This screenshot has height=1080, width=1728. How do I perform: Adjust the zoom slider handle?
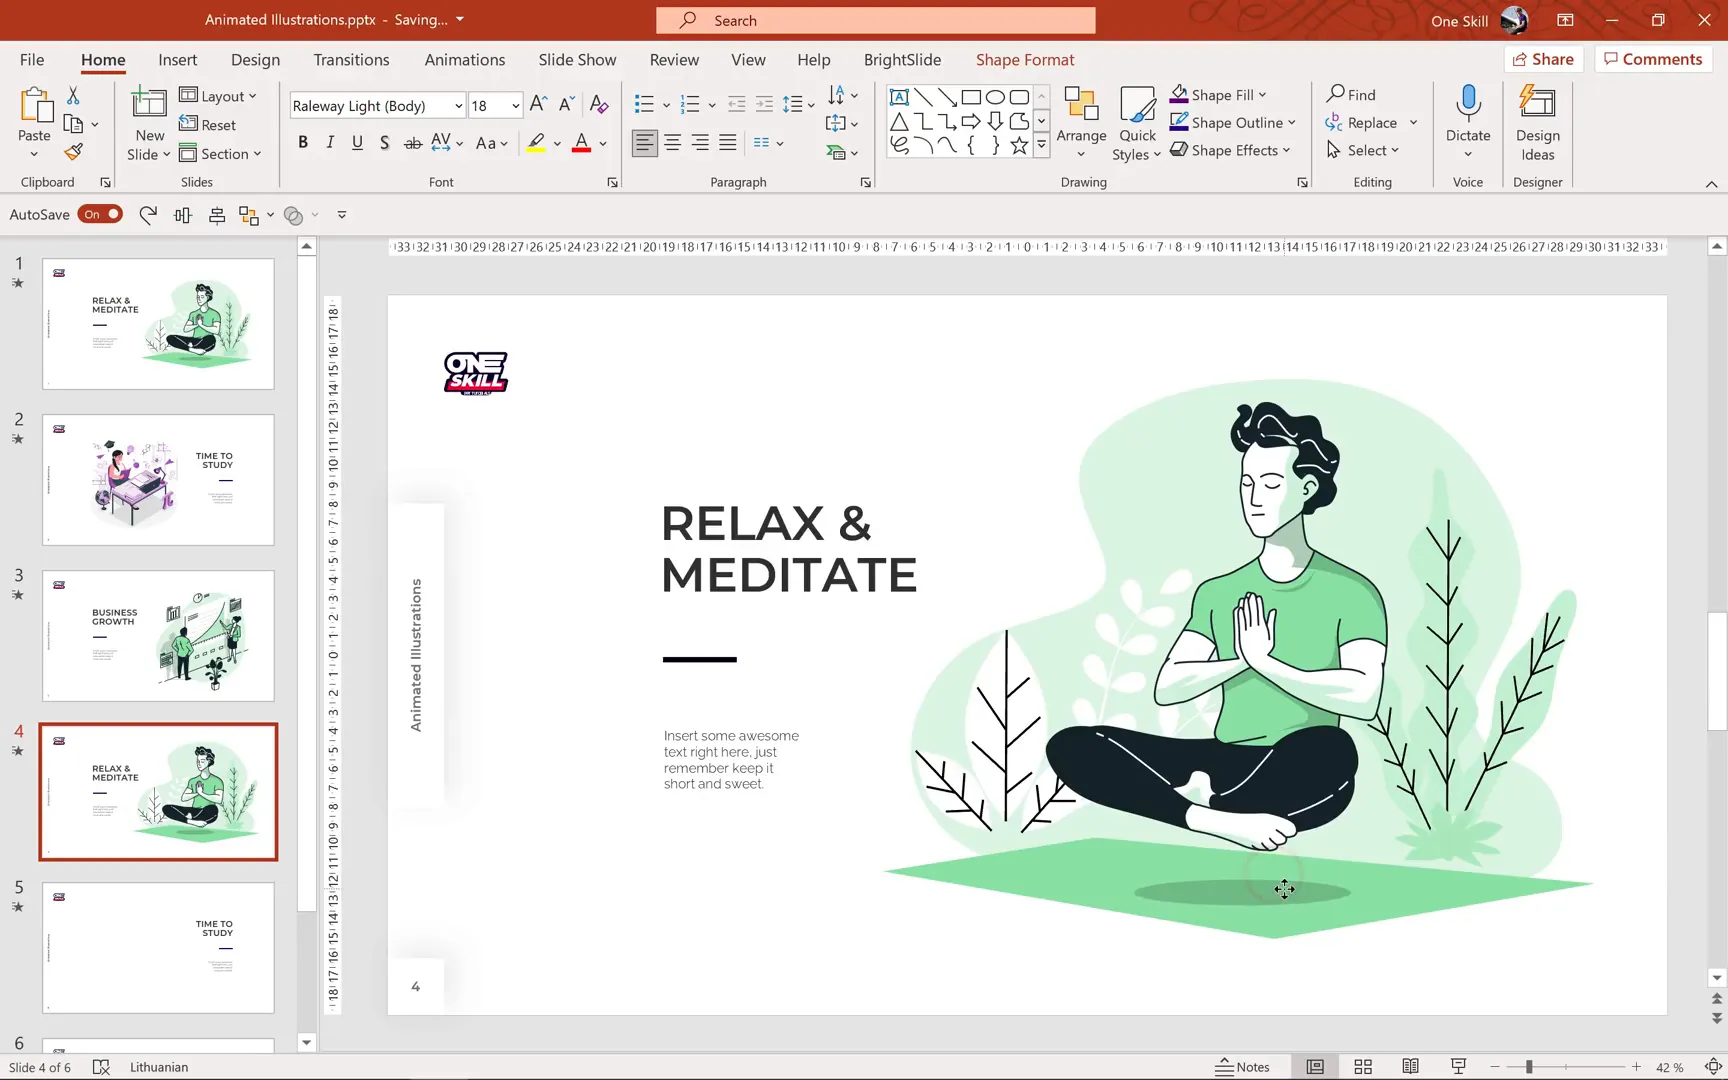pos(1528,1067)
